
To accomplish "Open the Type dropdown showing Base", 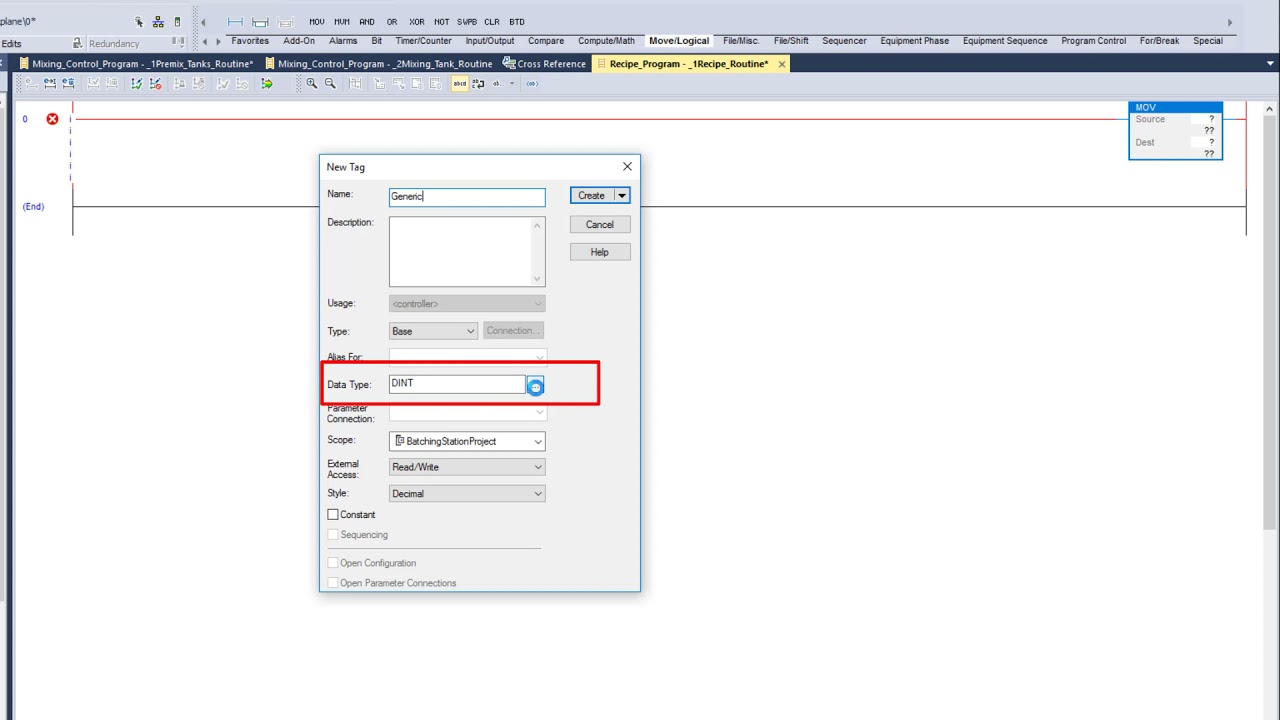I will click(433, 331).
